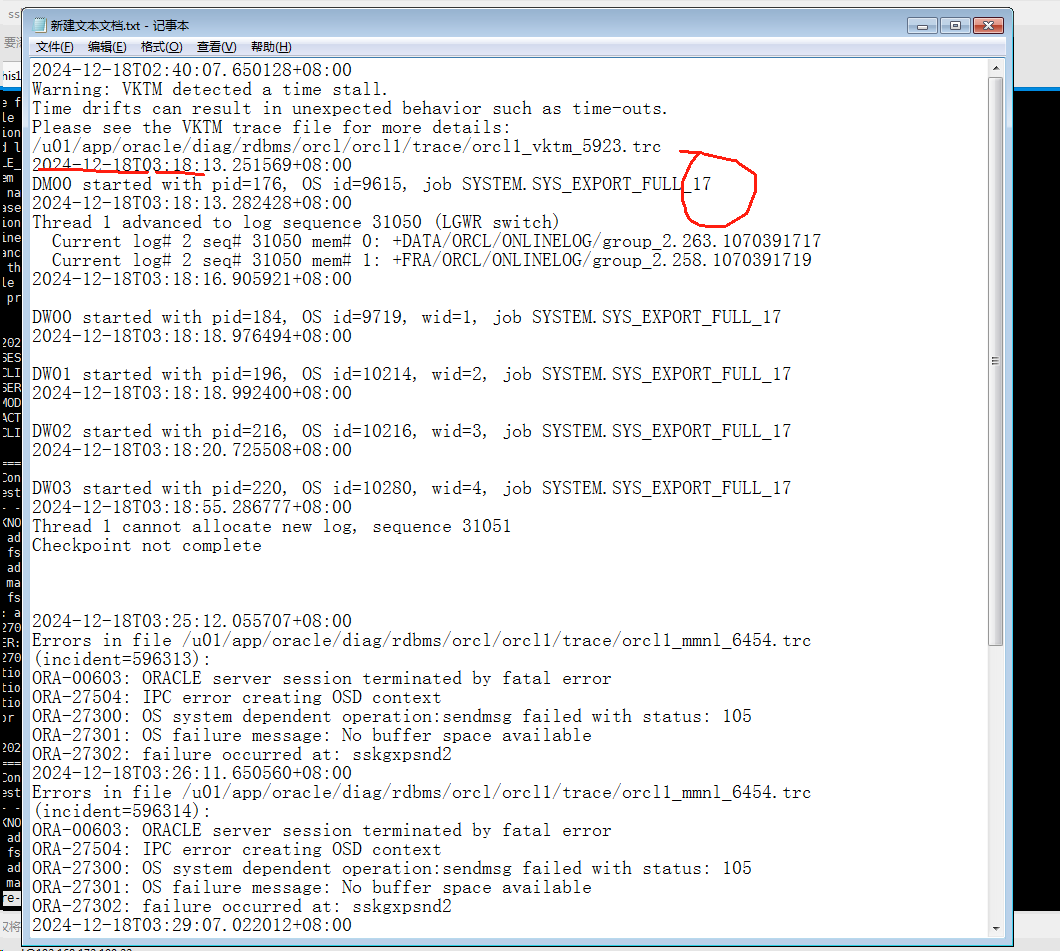The image size is (1060, 951).
Task: Click the +DATA/ORCL/ONLINELOG group_2.263 line
Action: point(436,241)
